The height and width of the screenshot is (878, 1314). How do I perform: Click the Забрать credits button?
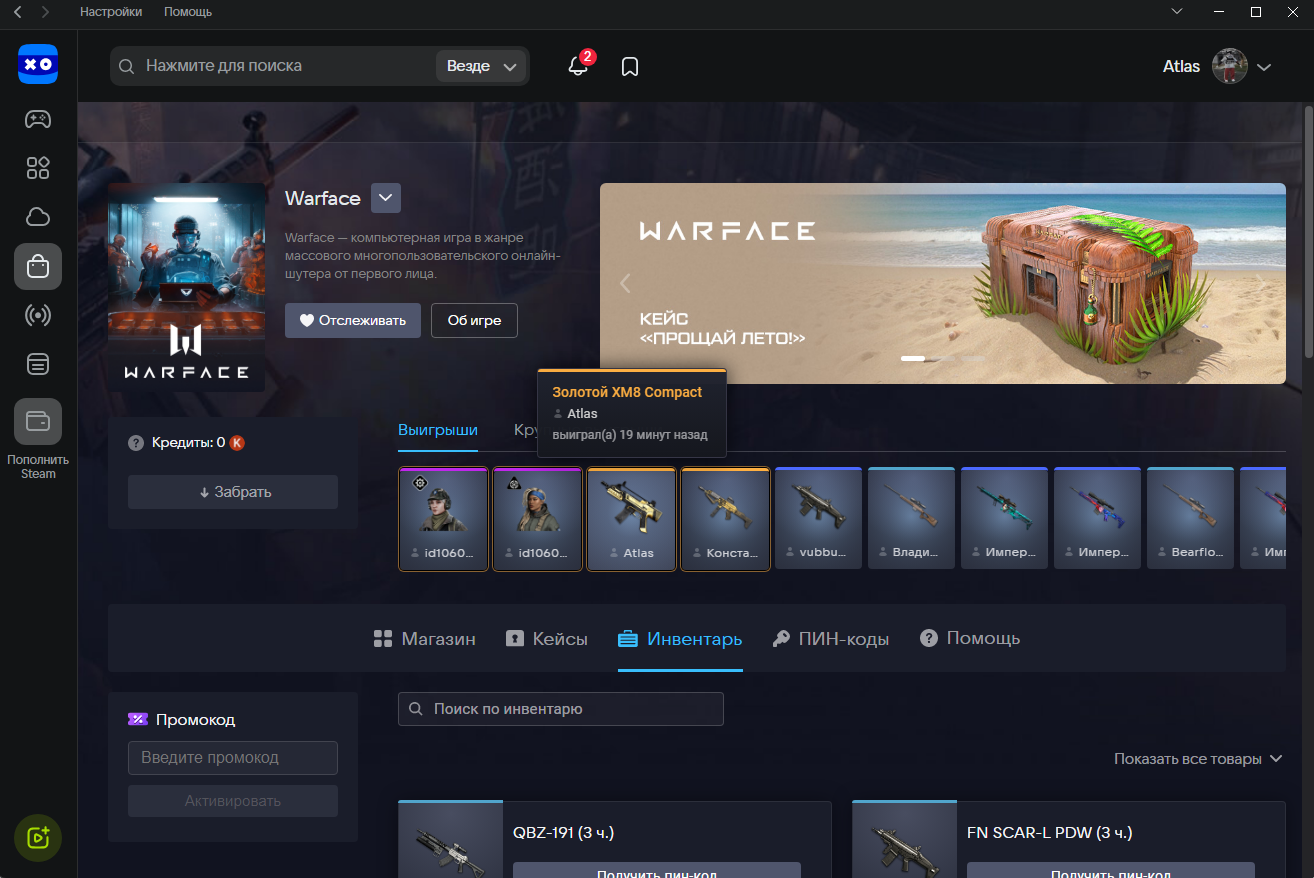click(233, 492)
